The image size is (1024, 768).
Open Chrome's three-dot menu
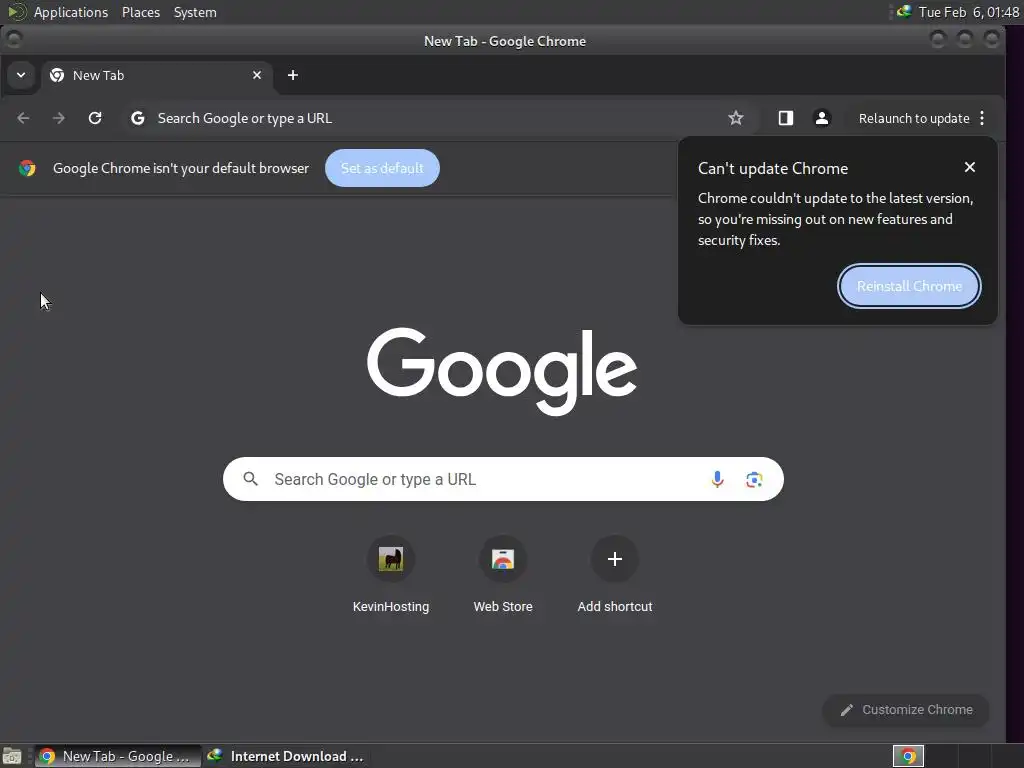pyautogui.click(x=982, y=118)
